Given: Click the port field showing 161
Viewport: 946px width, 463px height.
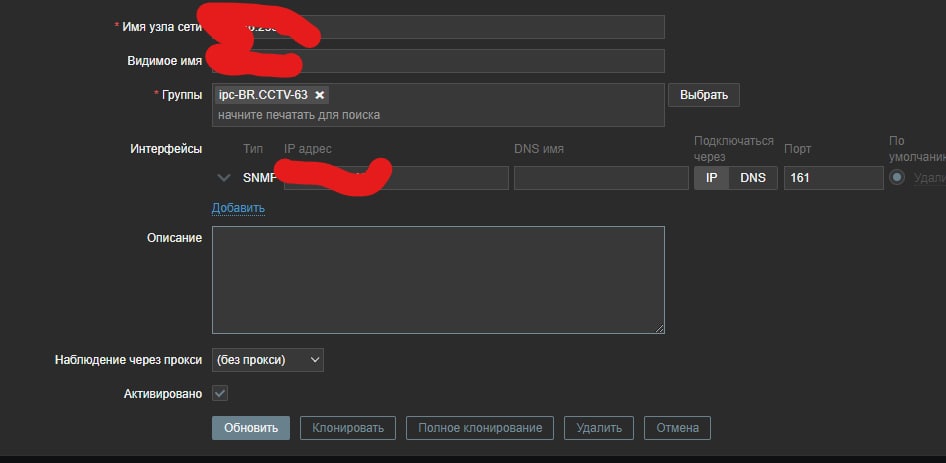Looking at the screenshot, I should [834, 178].
